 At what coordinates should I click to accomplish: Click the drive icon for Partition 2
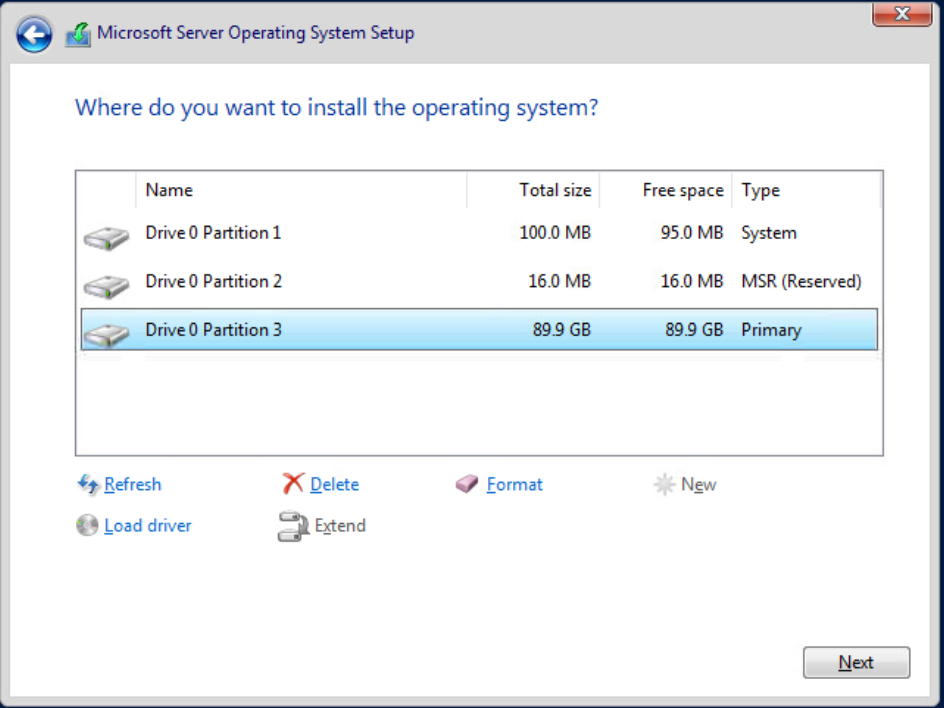pyautogui.click(x=106, y=286)
